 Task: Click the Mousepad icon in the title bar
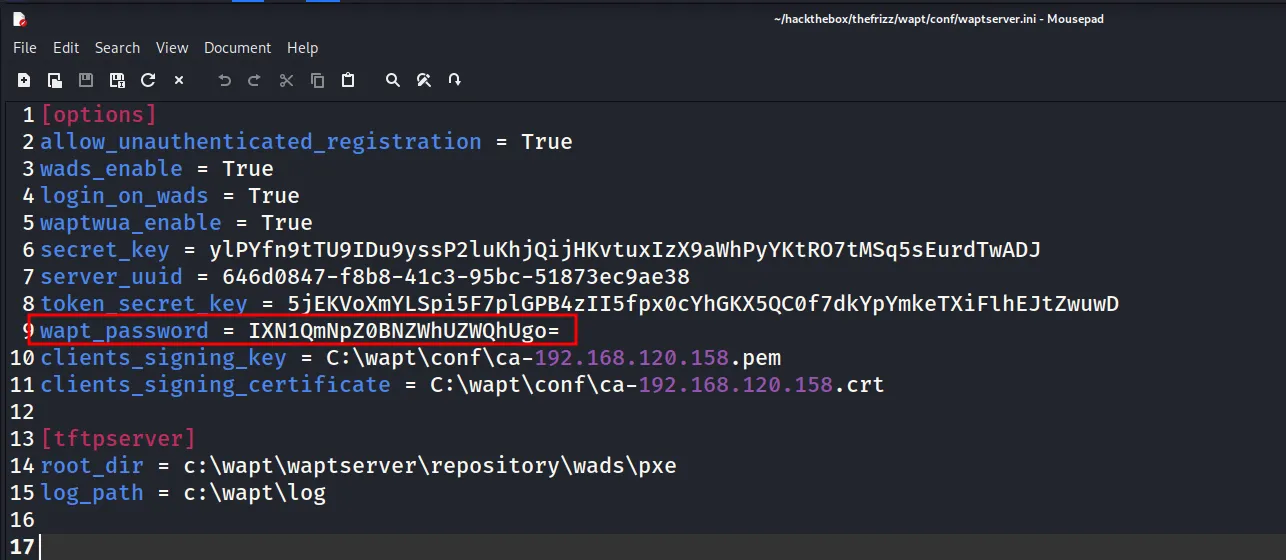coord(18,17)
